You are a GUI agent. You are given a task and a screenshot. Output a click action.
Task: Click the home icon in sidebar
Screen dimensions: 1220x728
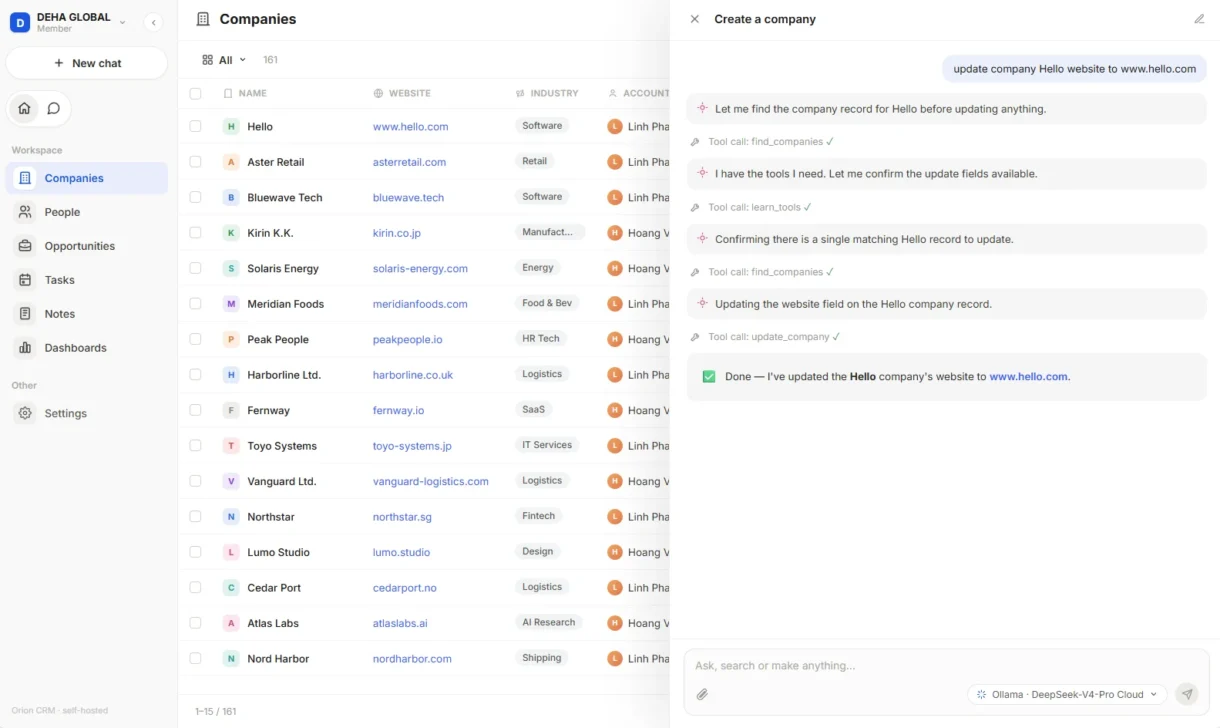[24, 108]
